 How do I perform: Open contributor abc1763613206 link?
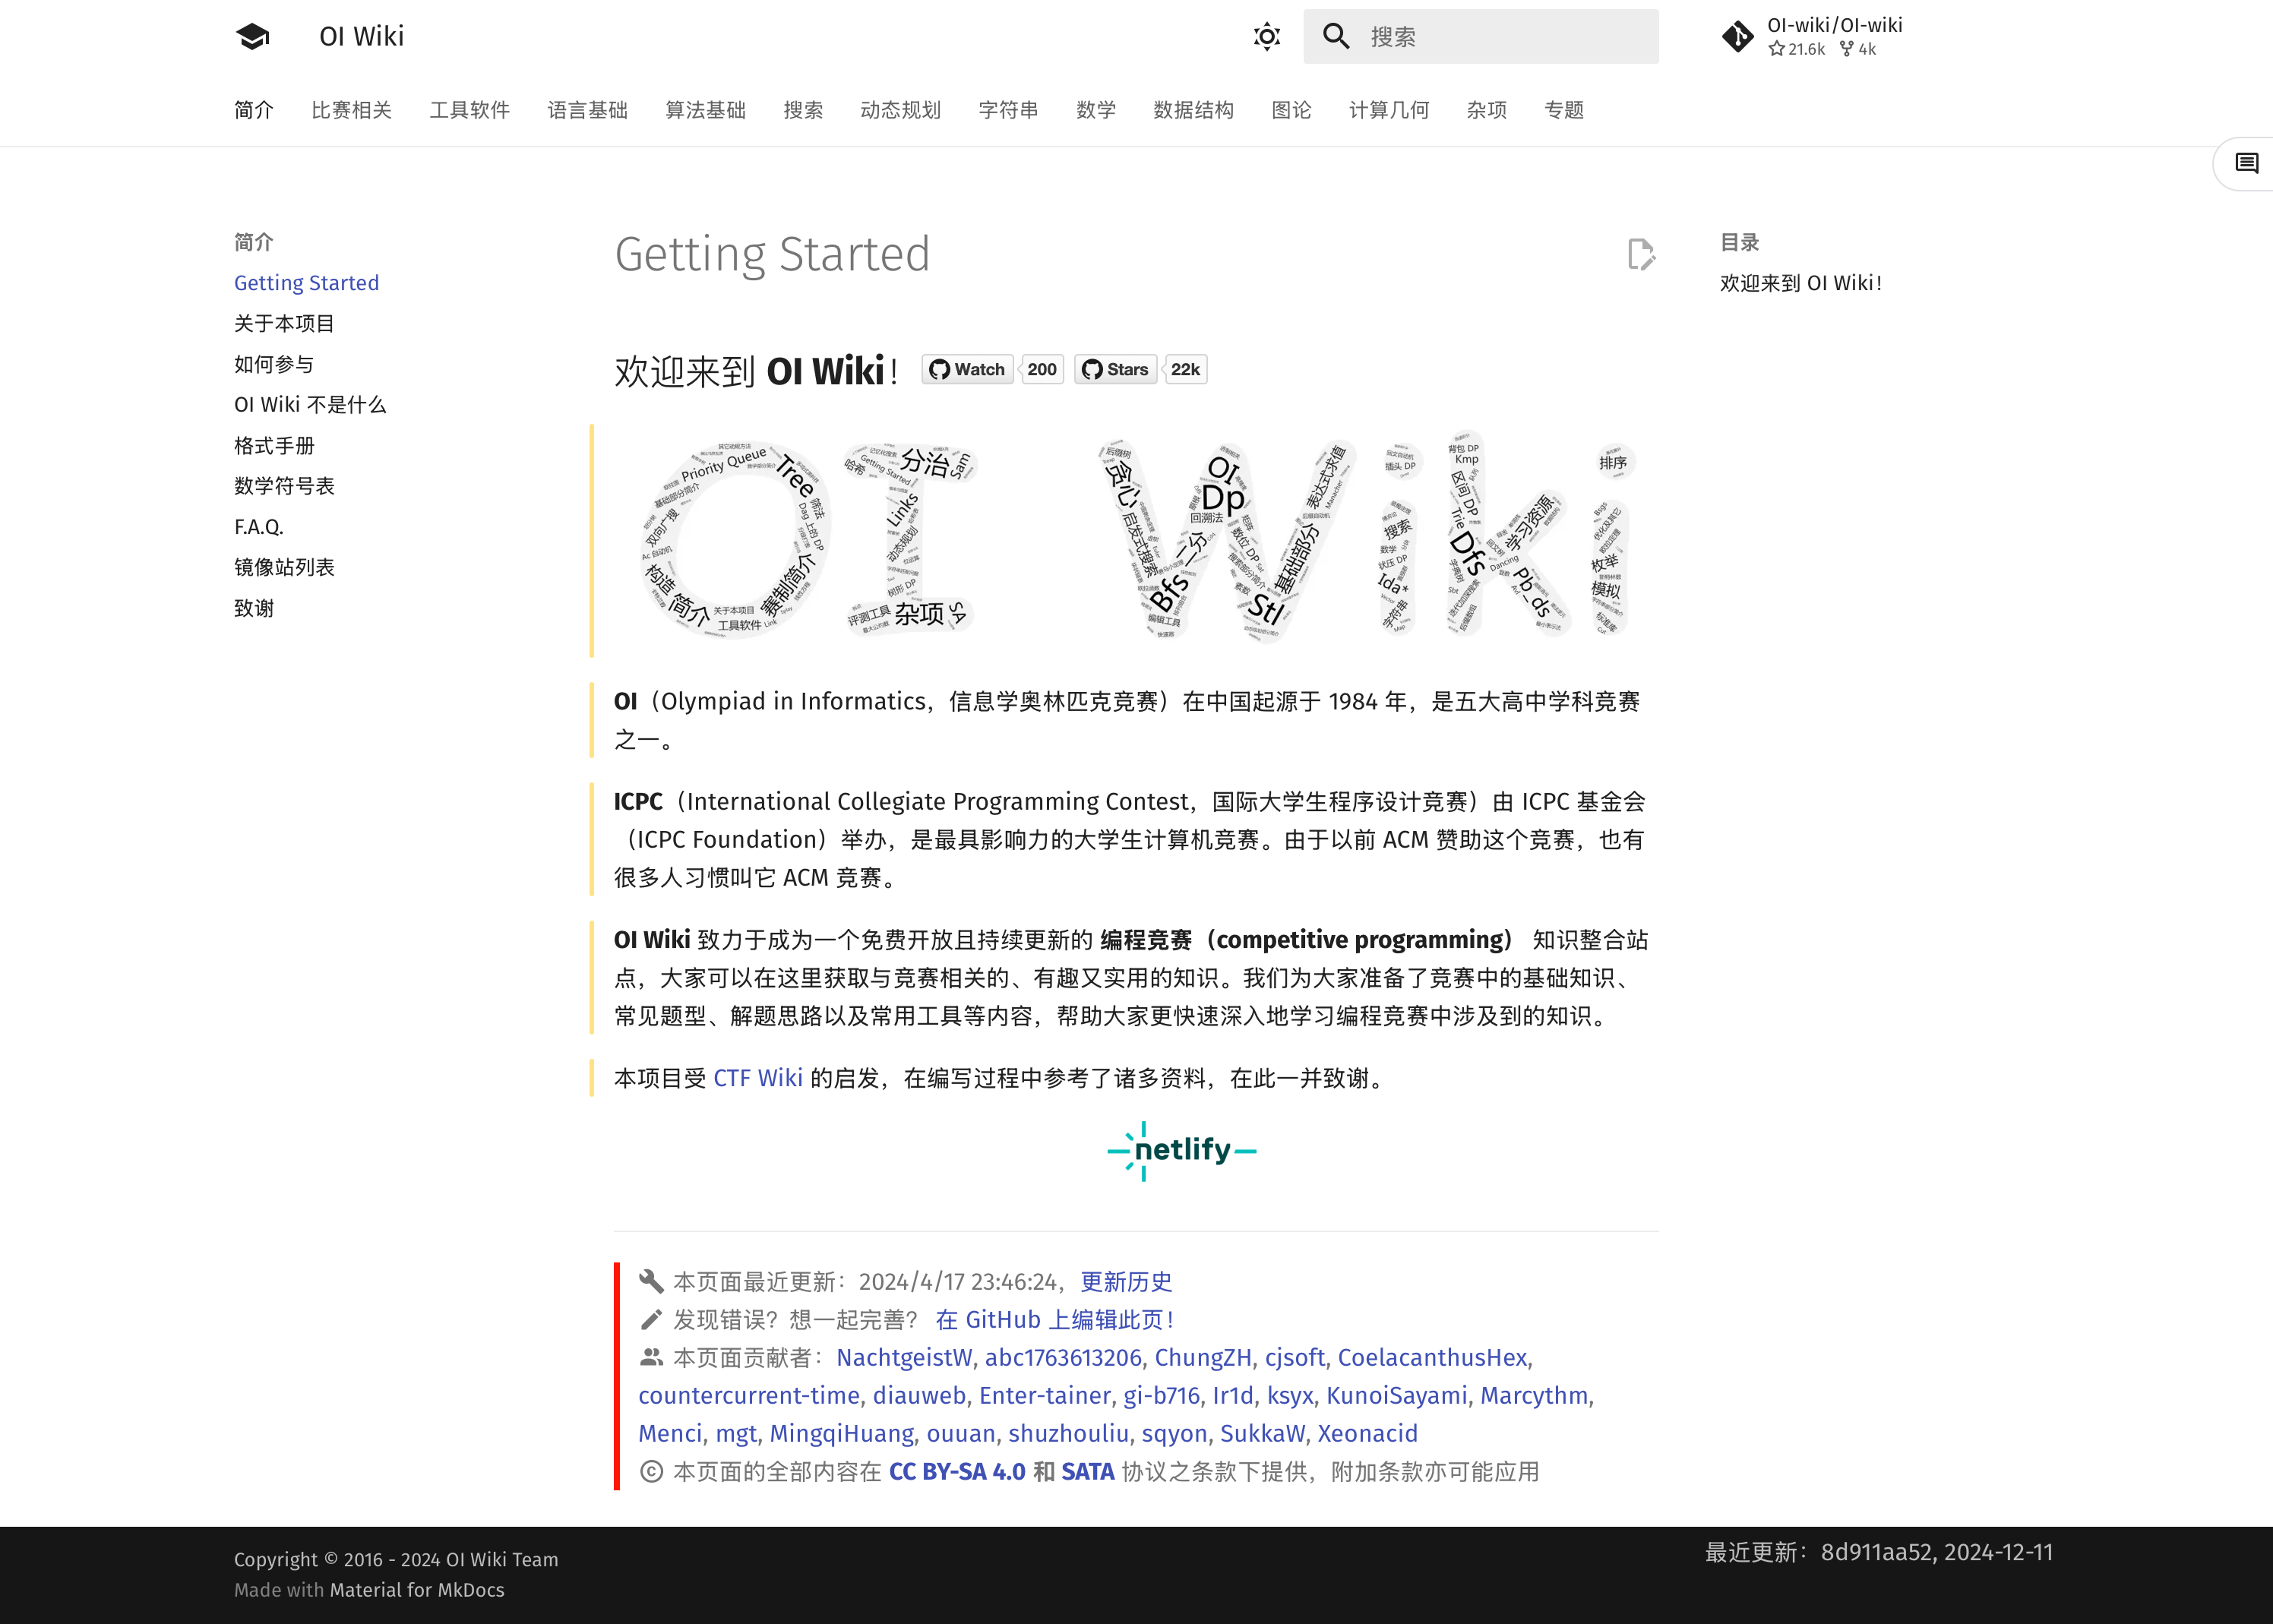[x=1063, y=1358]
